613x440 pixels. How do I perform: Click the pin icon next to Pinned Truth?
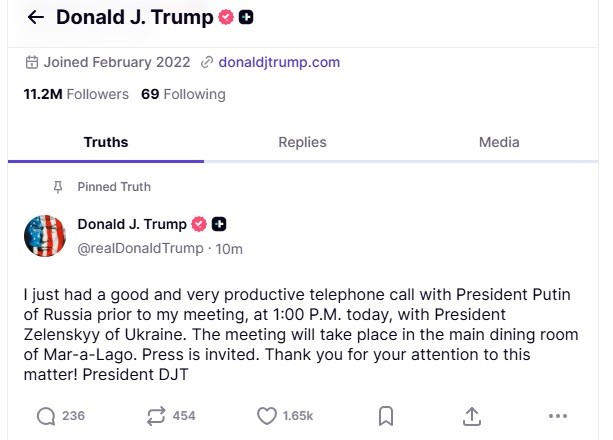pyautogui.click(x=58, y=187)
